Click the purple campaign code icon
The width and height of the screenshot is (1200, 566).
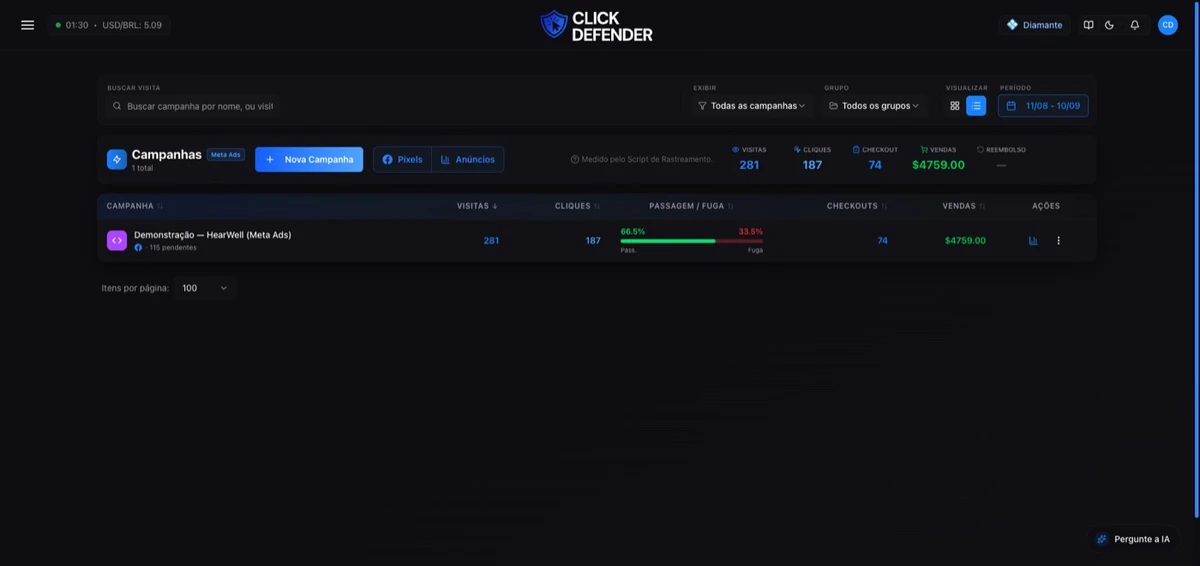[x=117, y=240]
